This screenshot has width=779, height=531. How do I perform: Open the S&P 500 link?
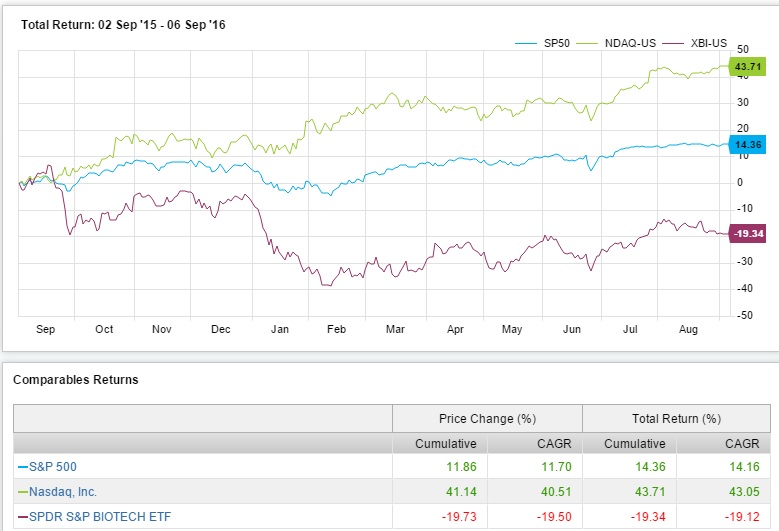click(50, 466)
